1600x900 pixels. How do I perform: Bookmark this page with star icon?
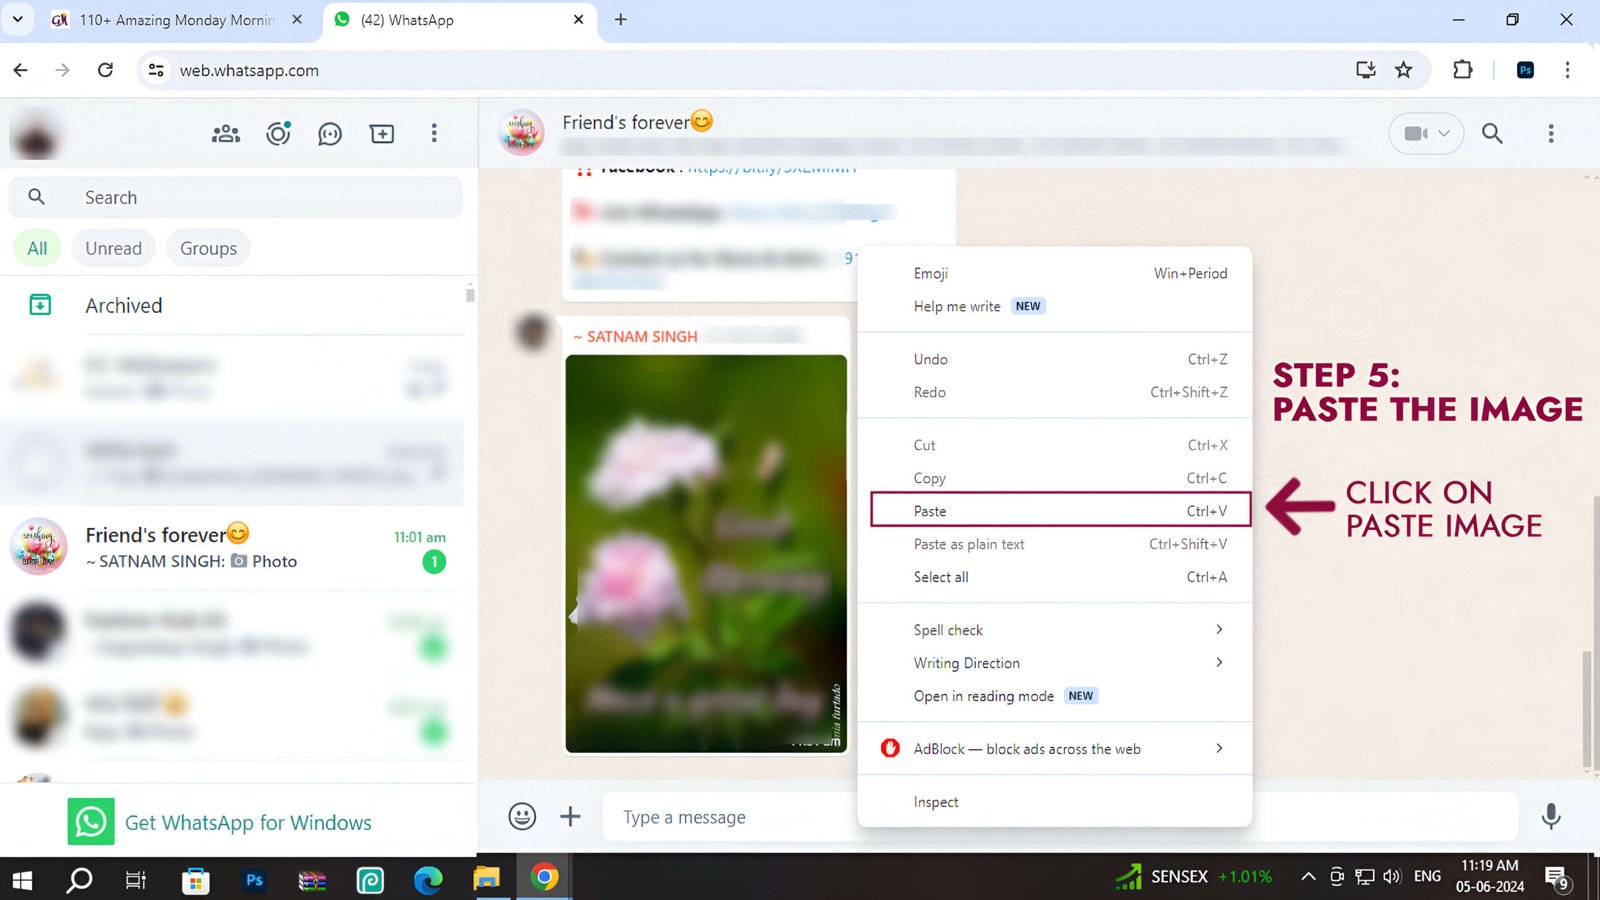pos(1404,70)
